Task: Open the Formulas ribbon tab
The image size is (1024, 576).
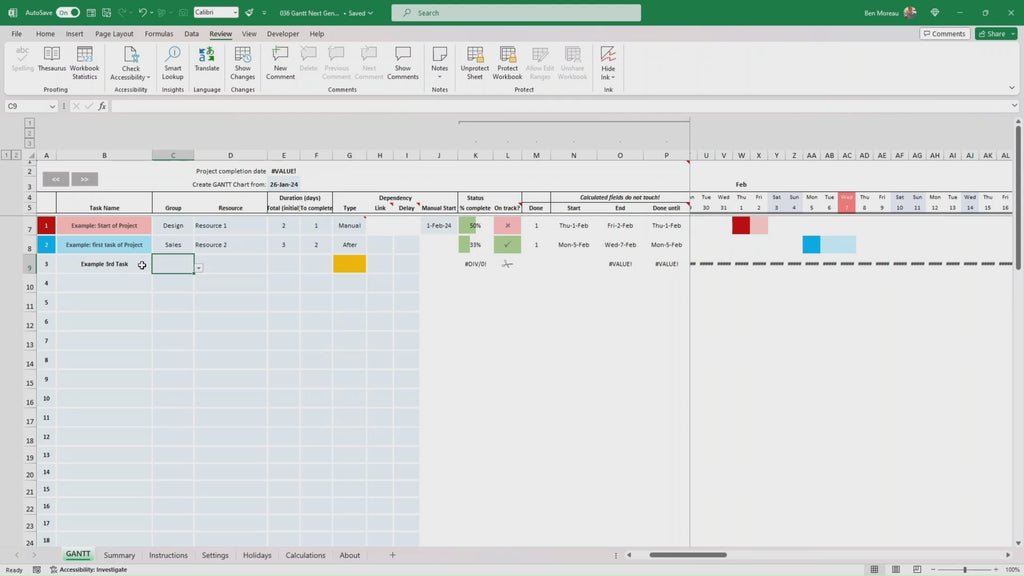Action: click(x=159, y=34)
